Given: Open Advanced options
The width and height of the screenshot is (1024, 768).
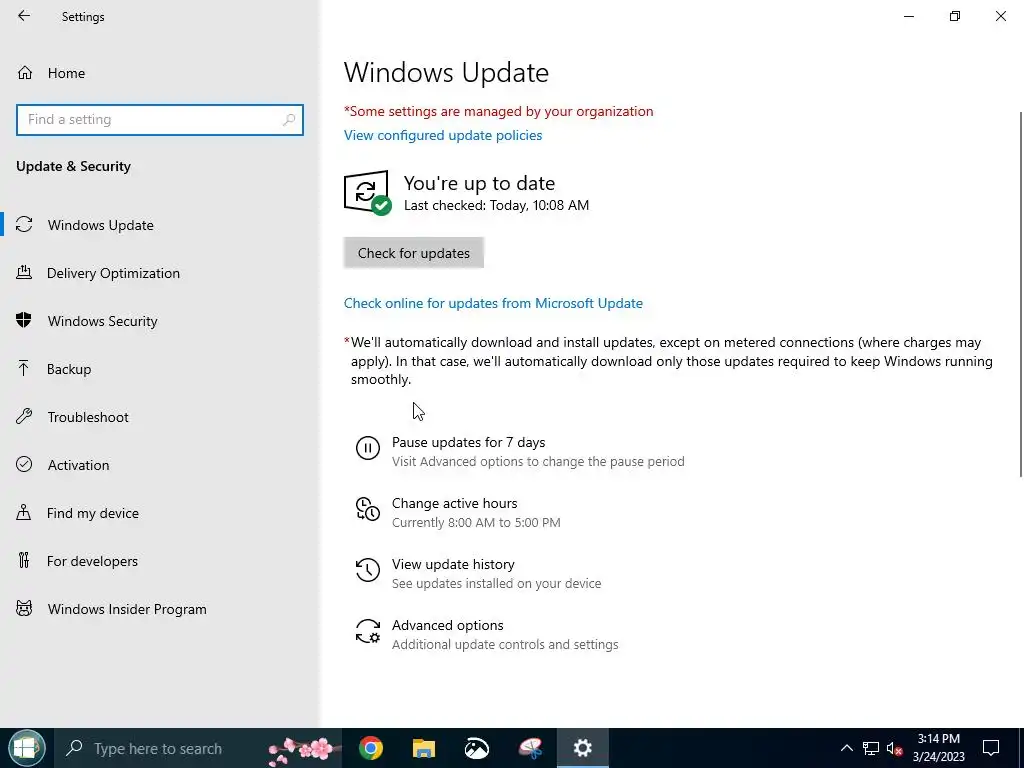Looking at the screenshot, I should (487, 634).
